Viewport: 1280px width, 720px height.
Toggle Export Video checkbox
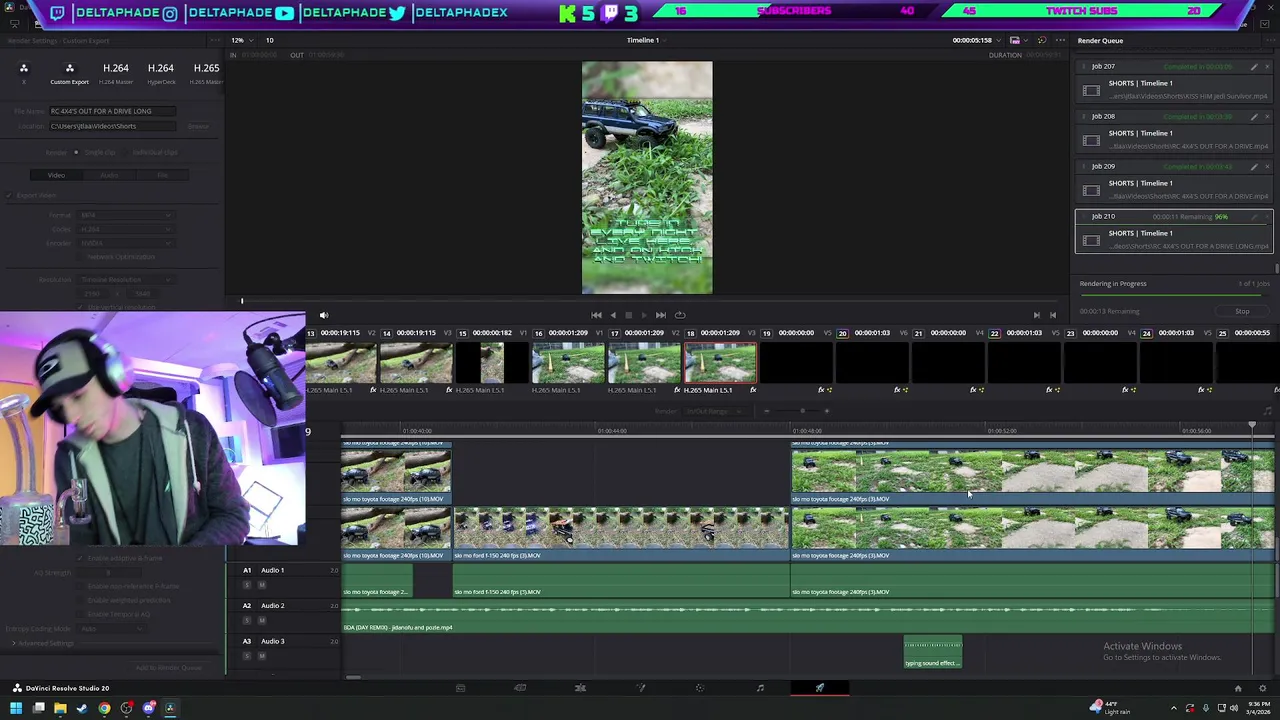point(10,196)
